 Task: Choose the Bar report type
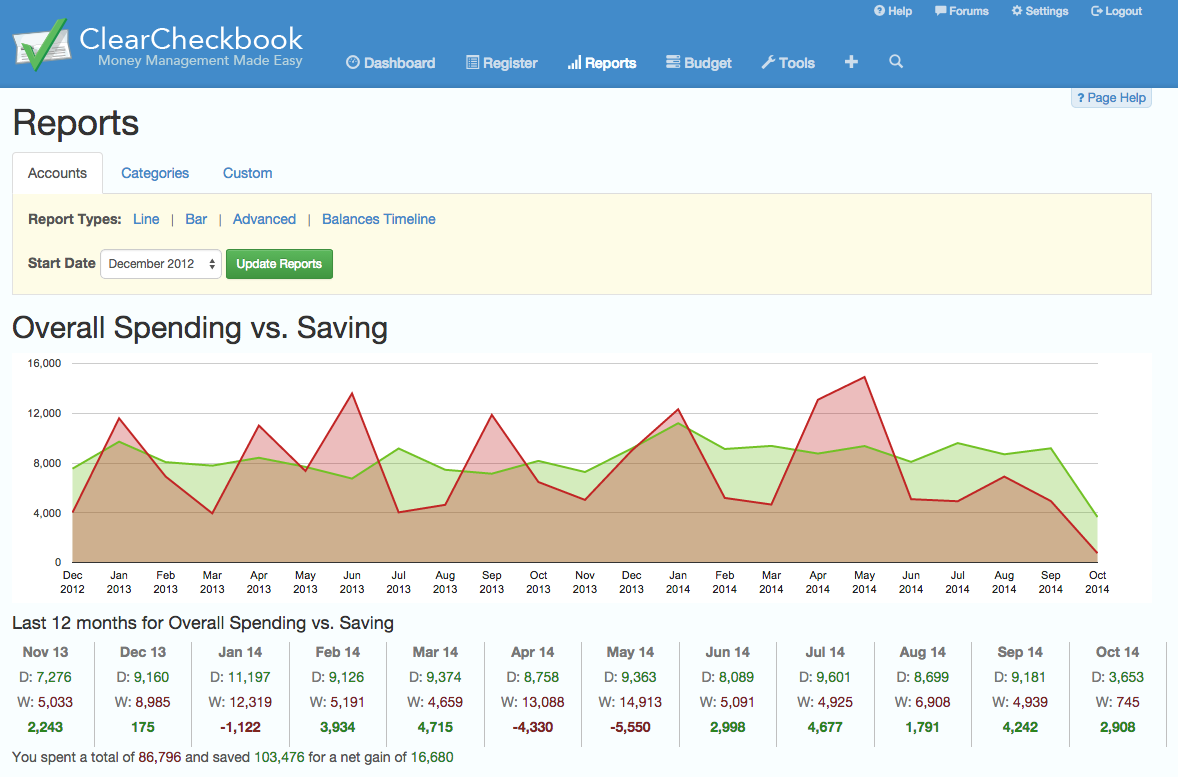click(x=196, y=219)
